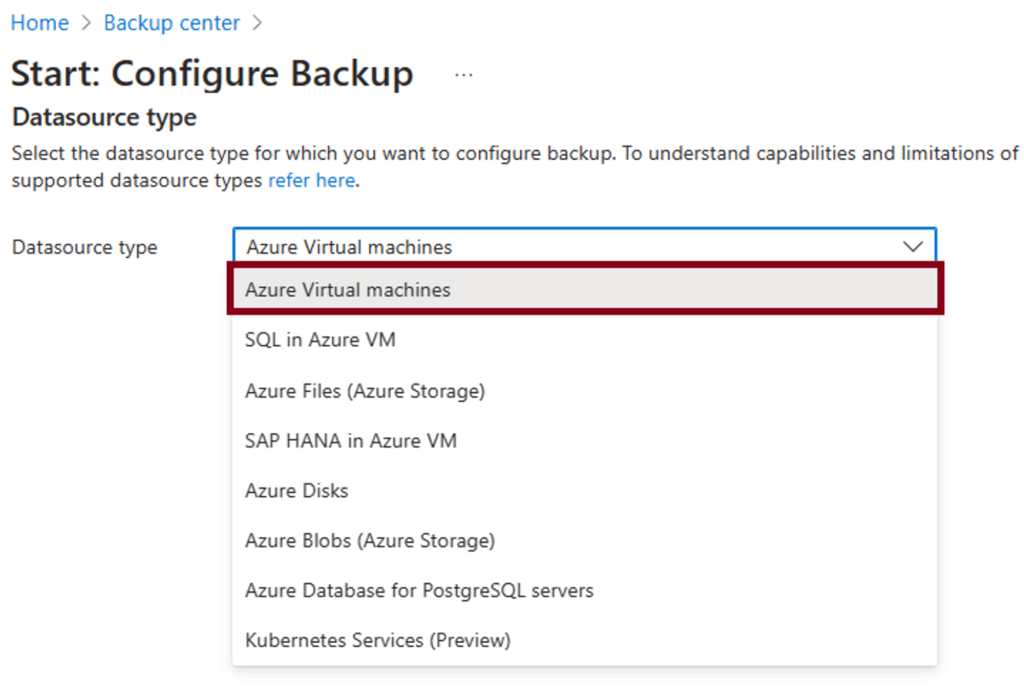1024x698 pixels.
Task: Choose SQL in Azure VM
Action: pos(585,340)
